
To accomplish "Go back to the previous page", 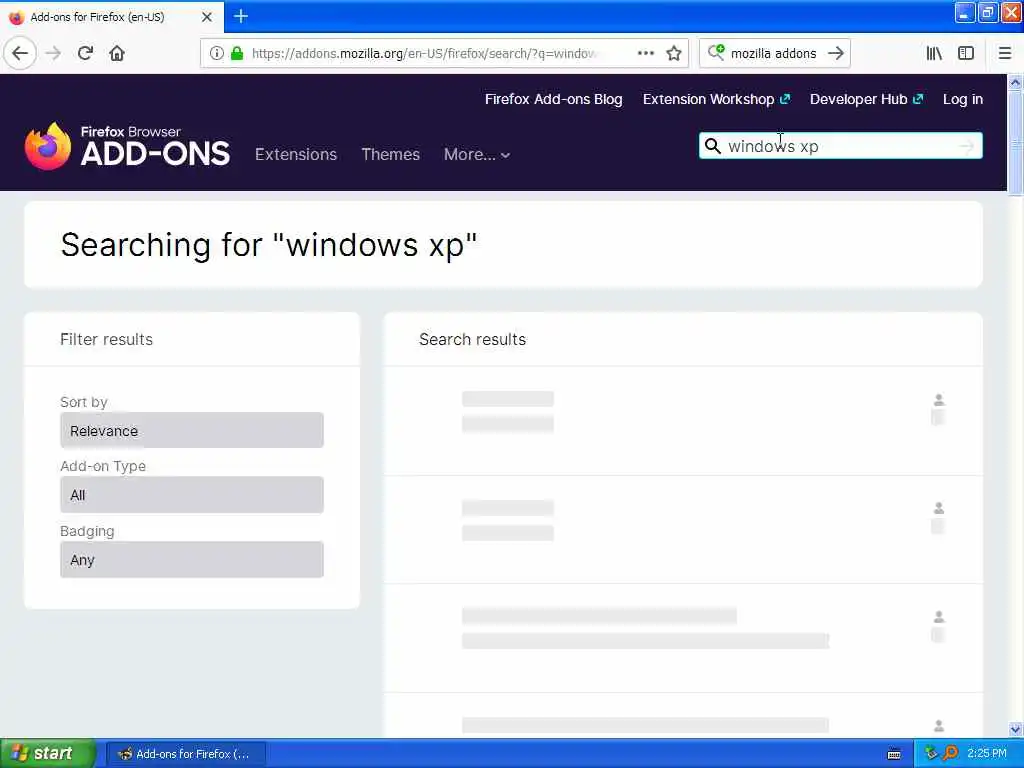I will pos(20,53).
